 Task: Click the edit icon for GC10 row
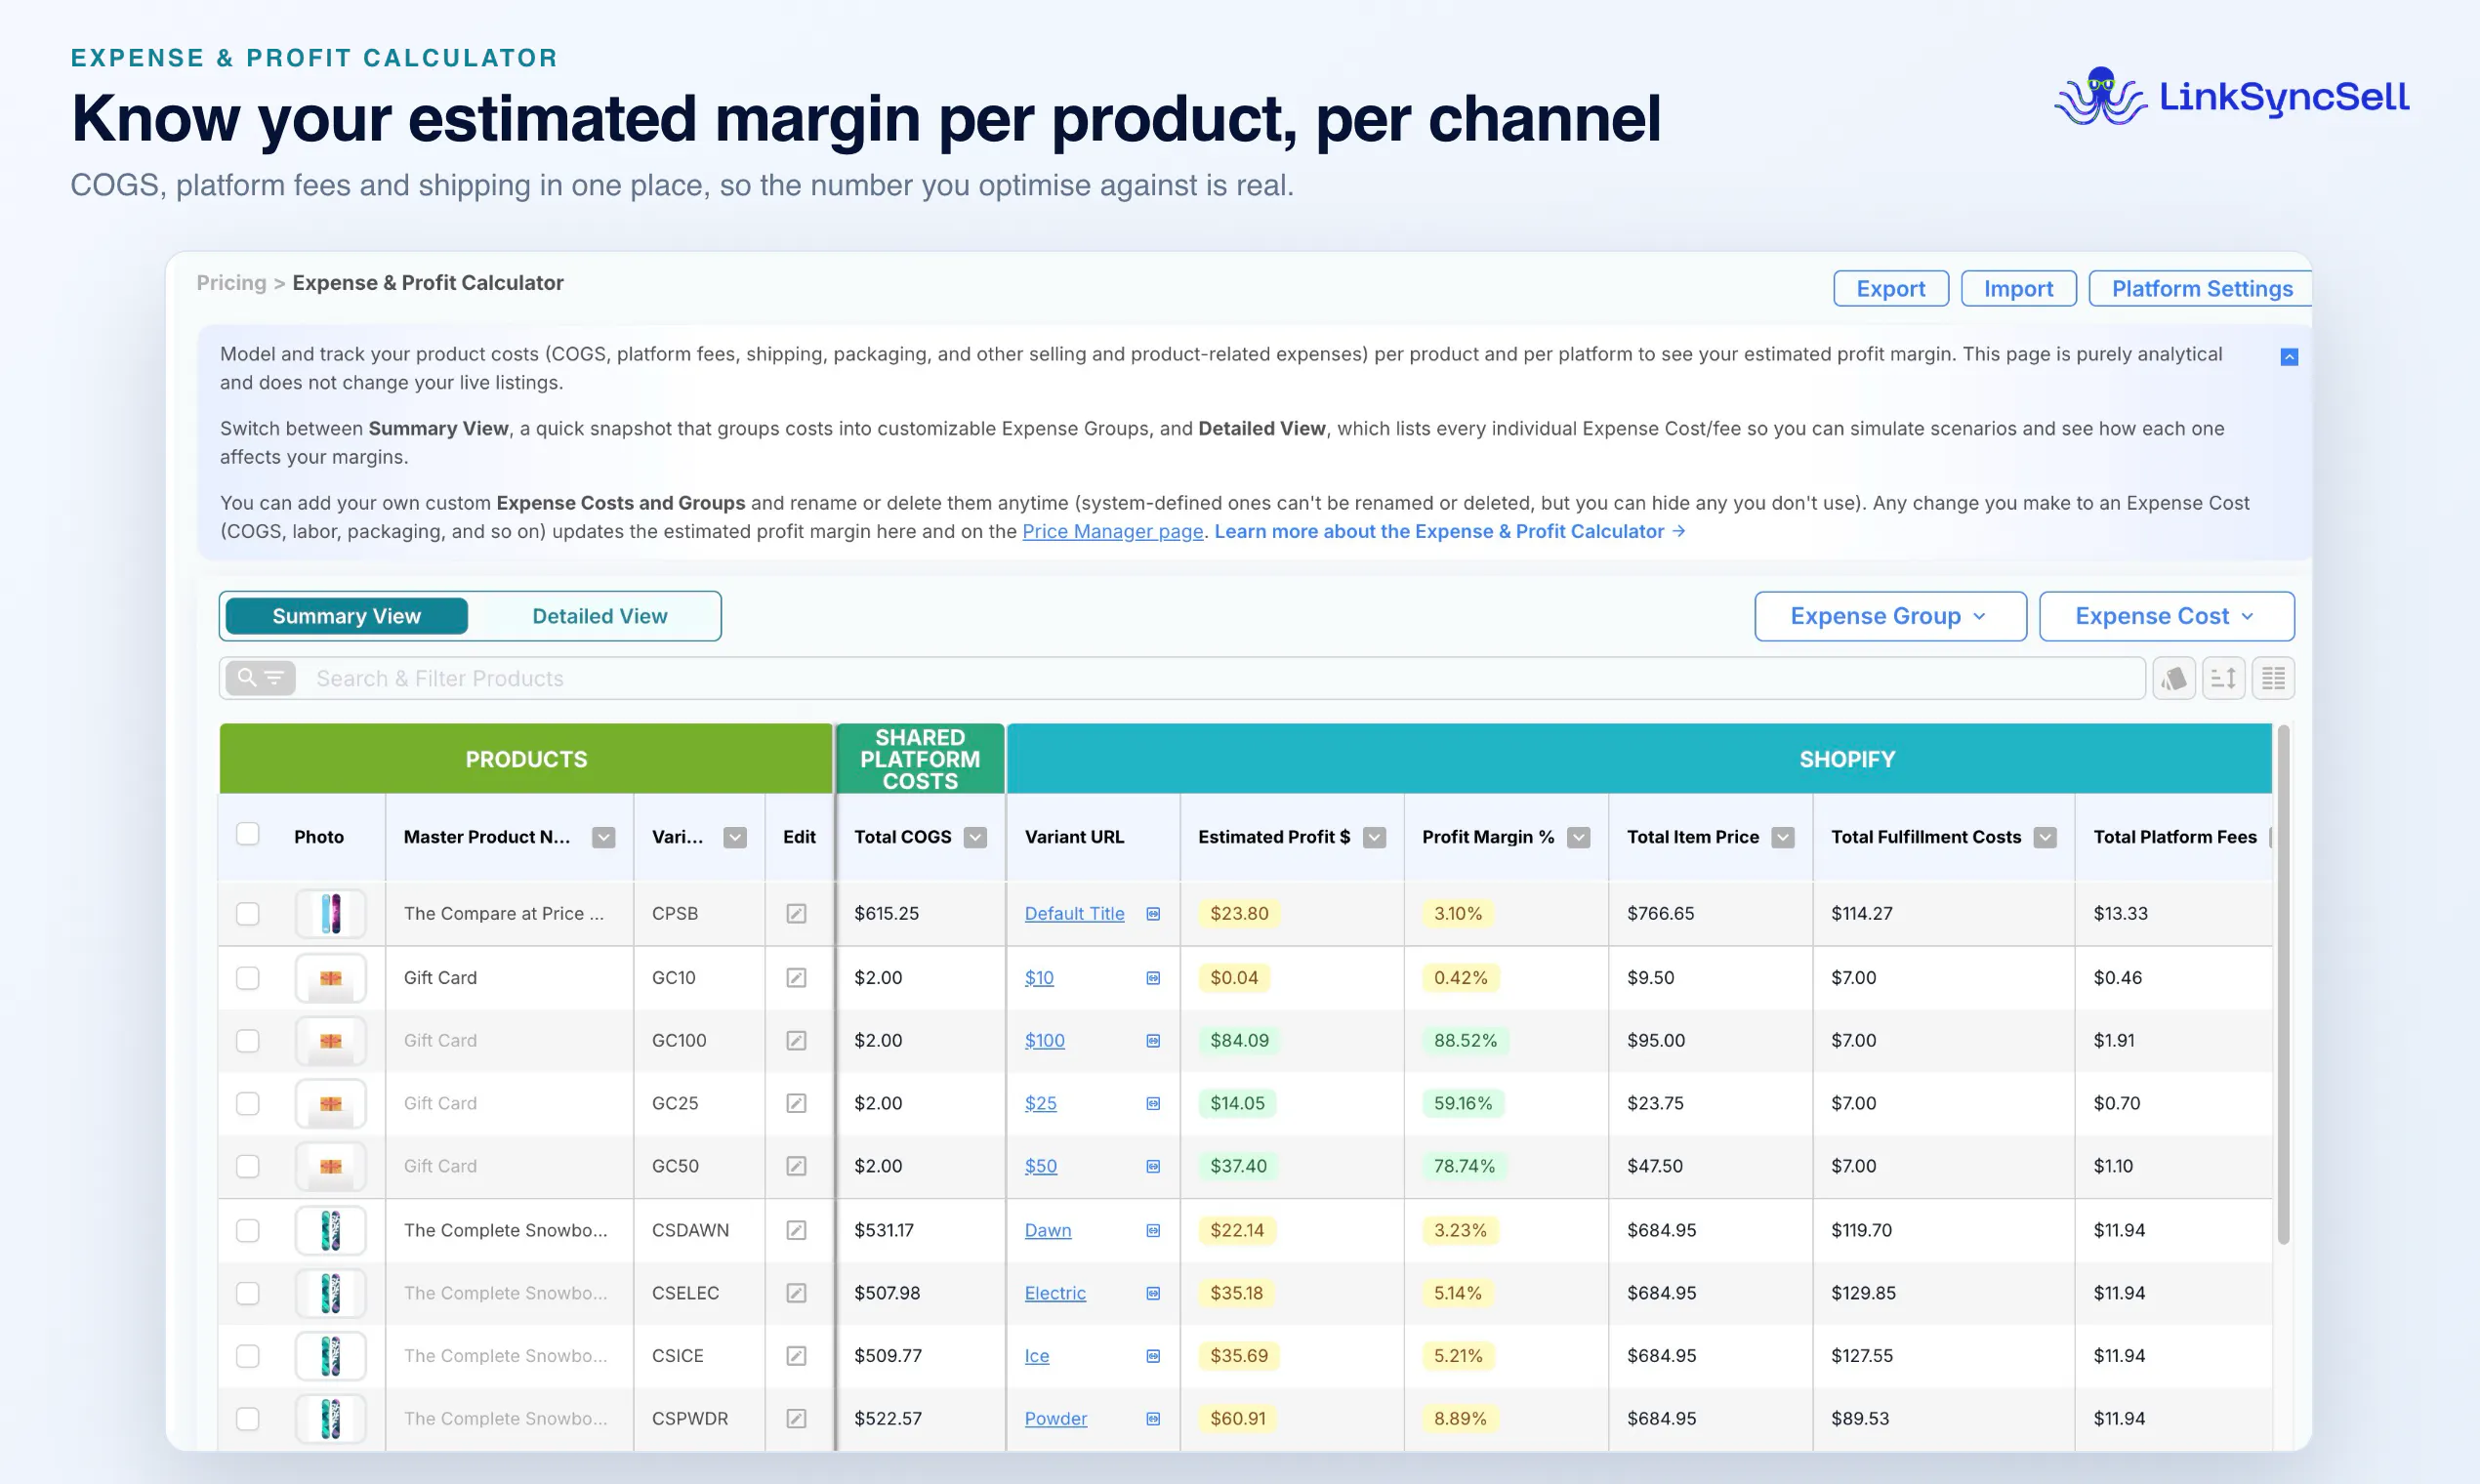796,977
